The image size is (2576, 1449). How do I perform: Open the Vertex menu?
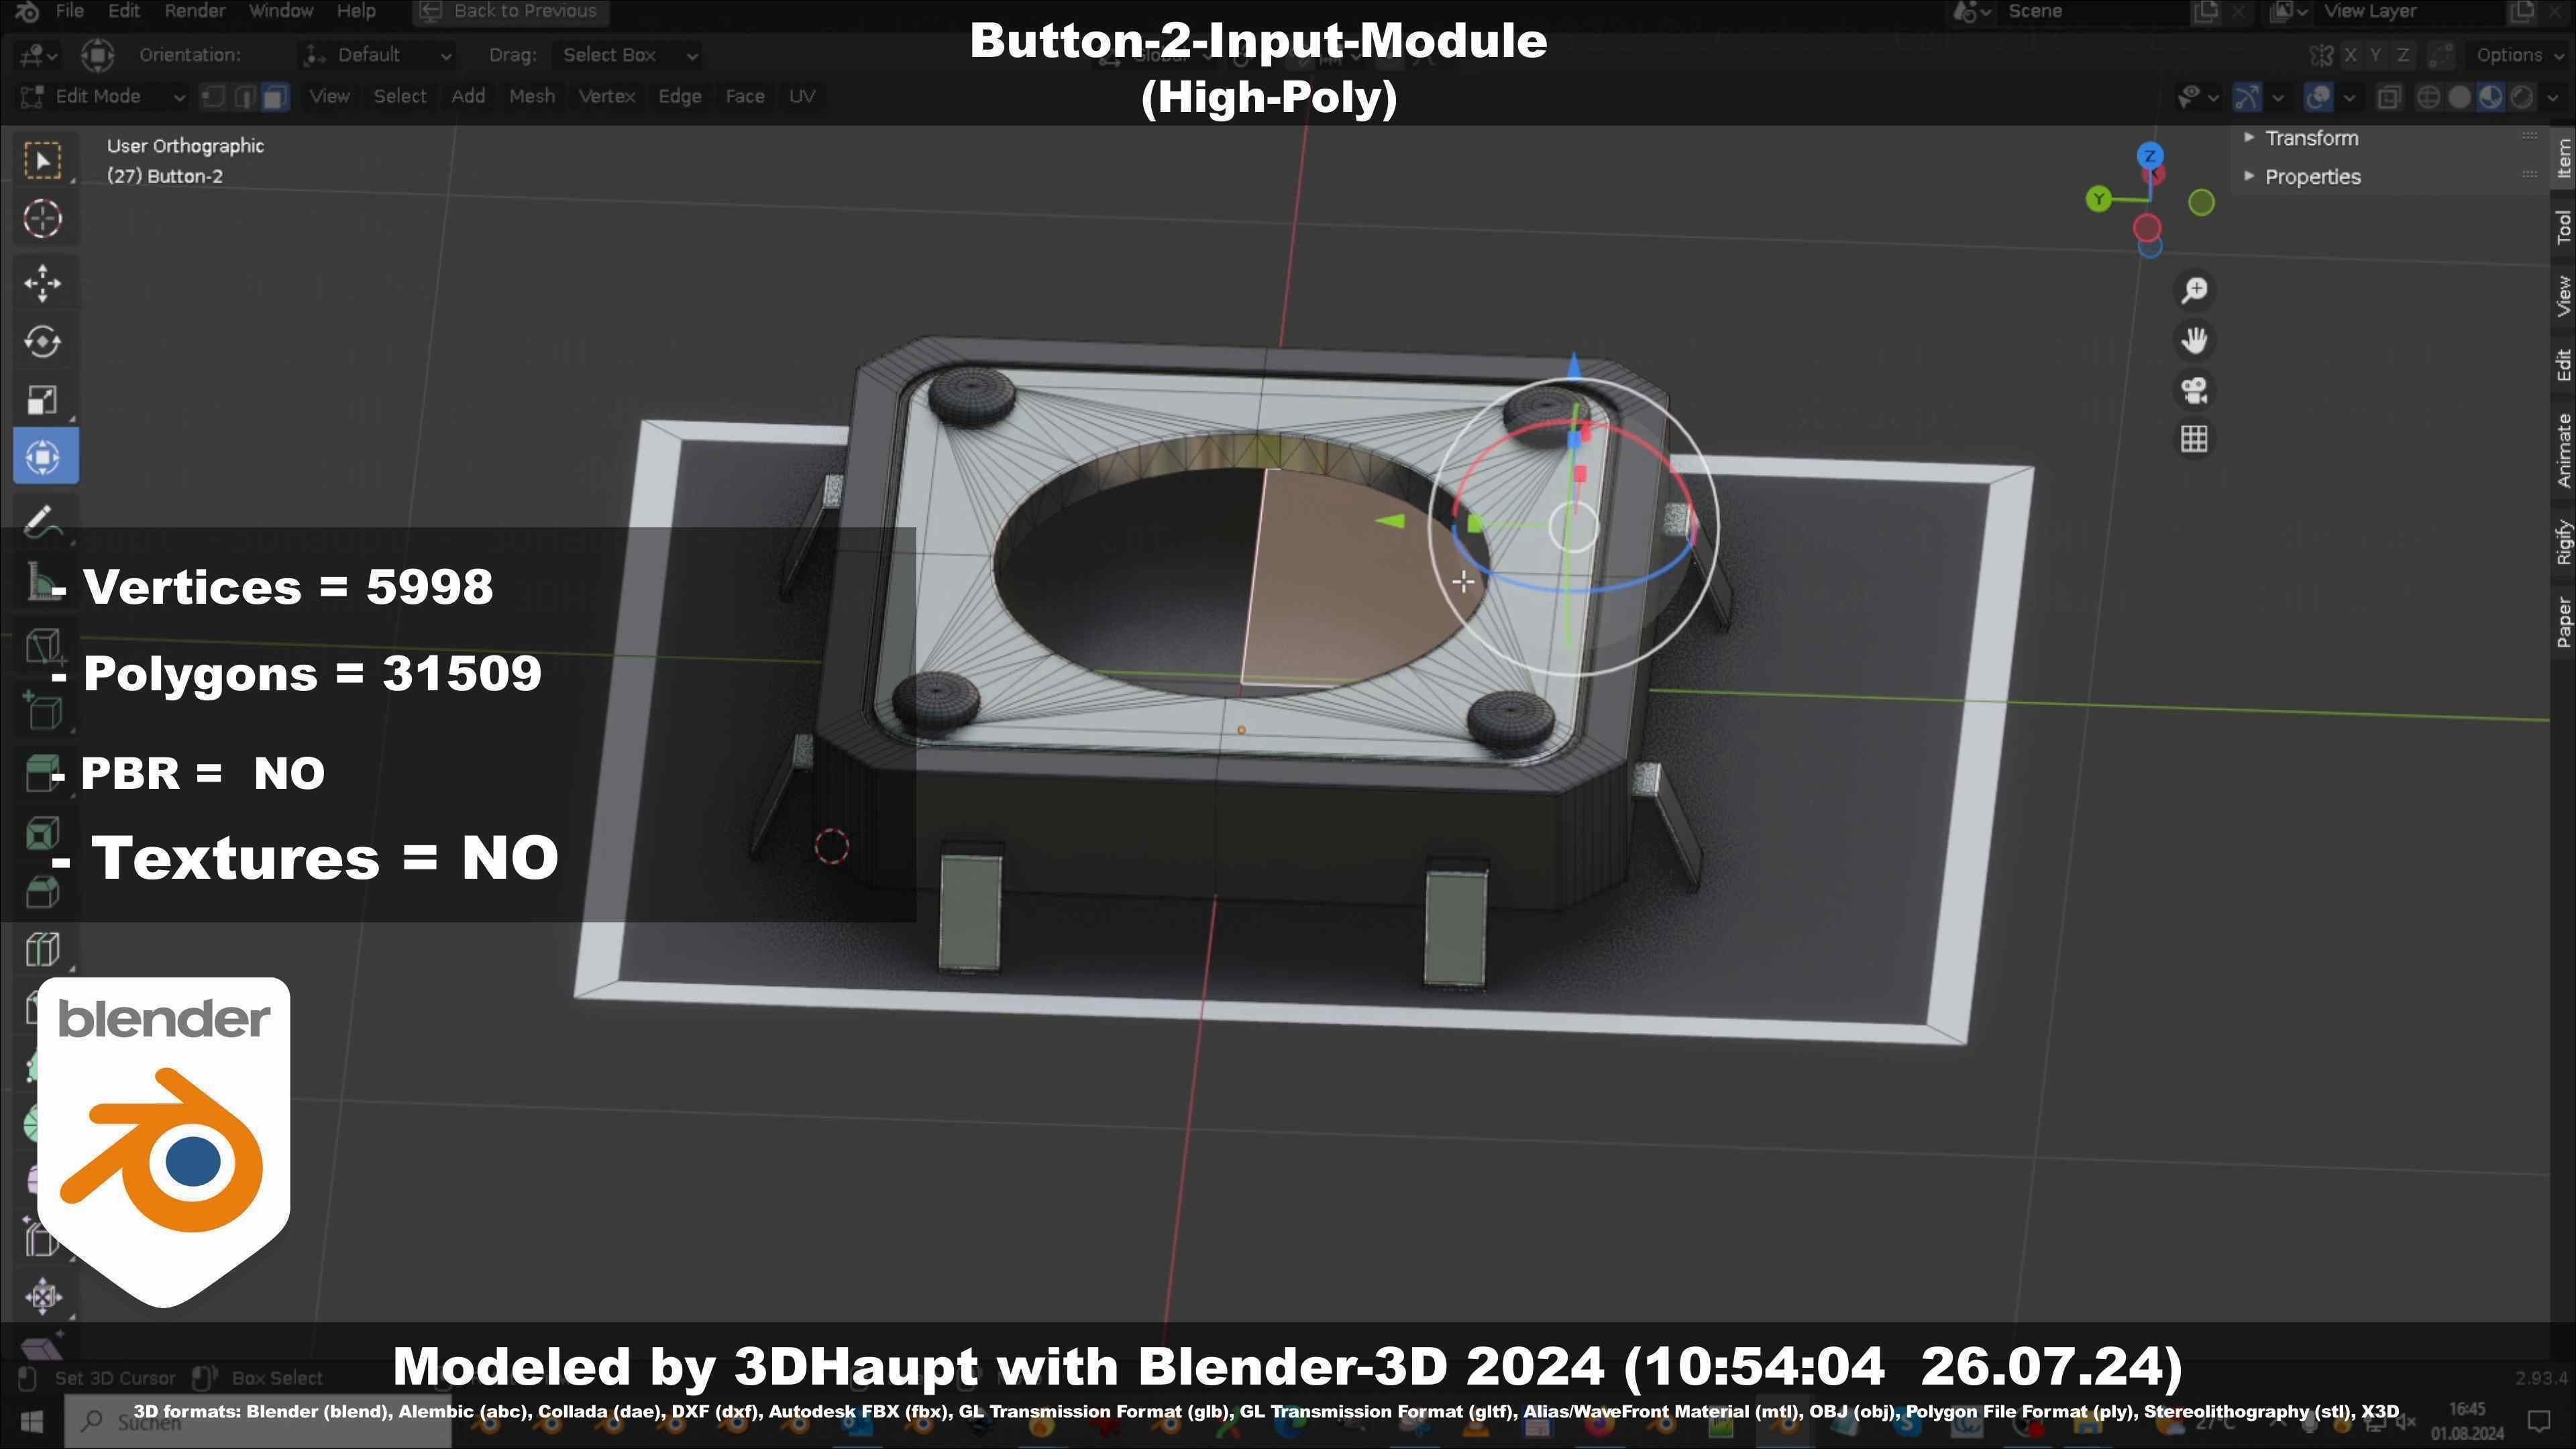click(607, 96)
